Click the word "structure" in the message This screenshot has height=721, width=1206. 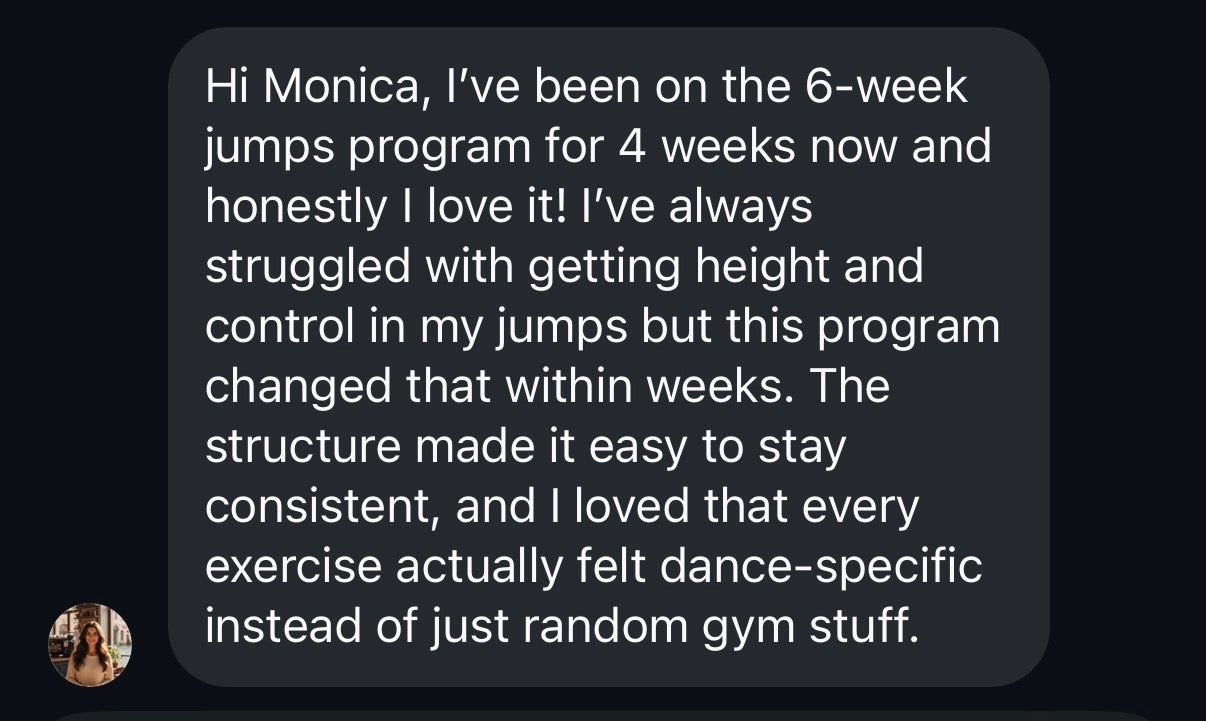pos(303,447)
